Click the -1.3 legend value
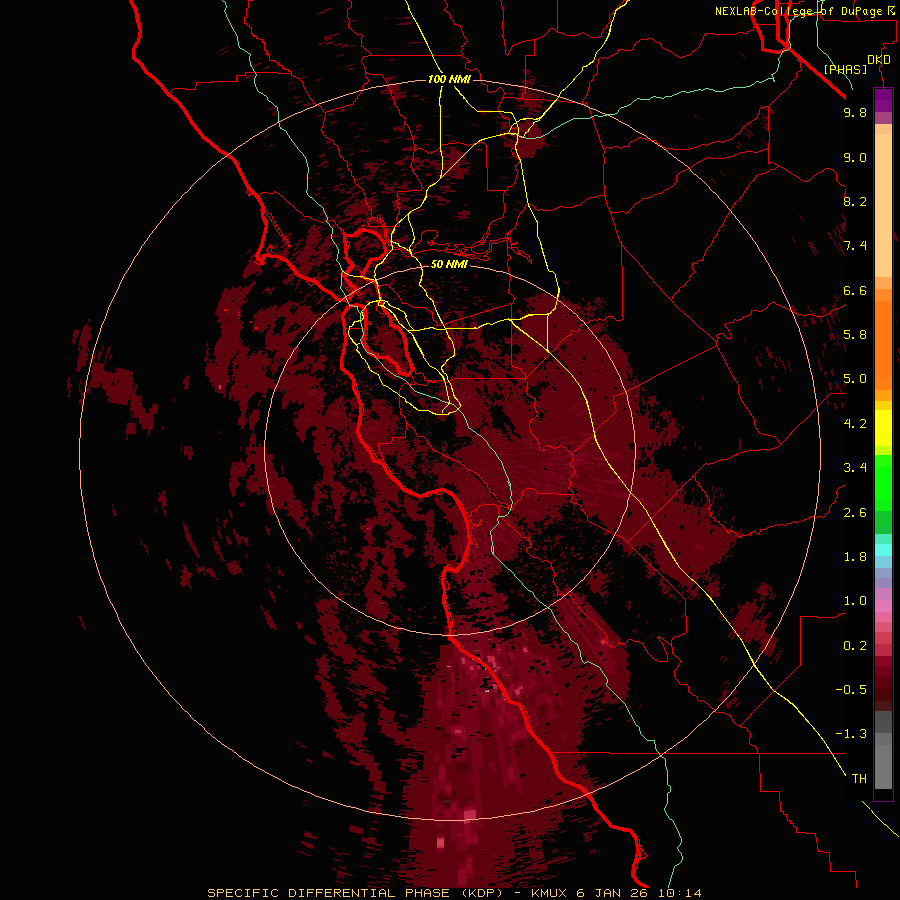The image size is (900, 900). (x=851, y=734)
